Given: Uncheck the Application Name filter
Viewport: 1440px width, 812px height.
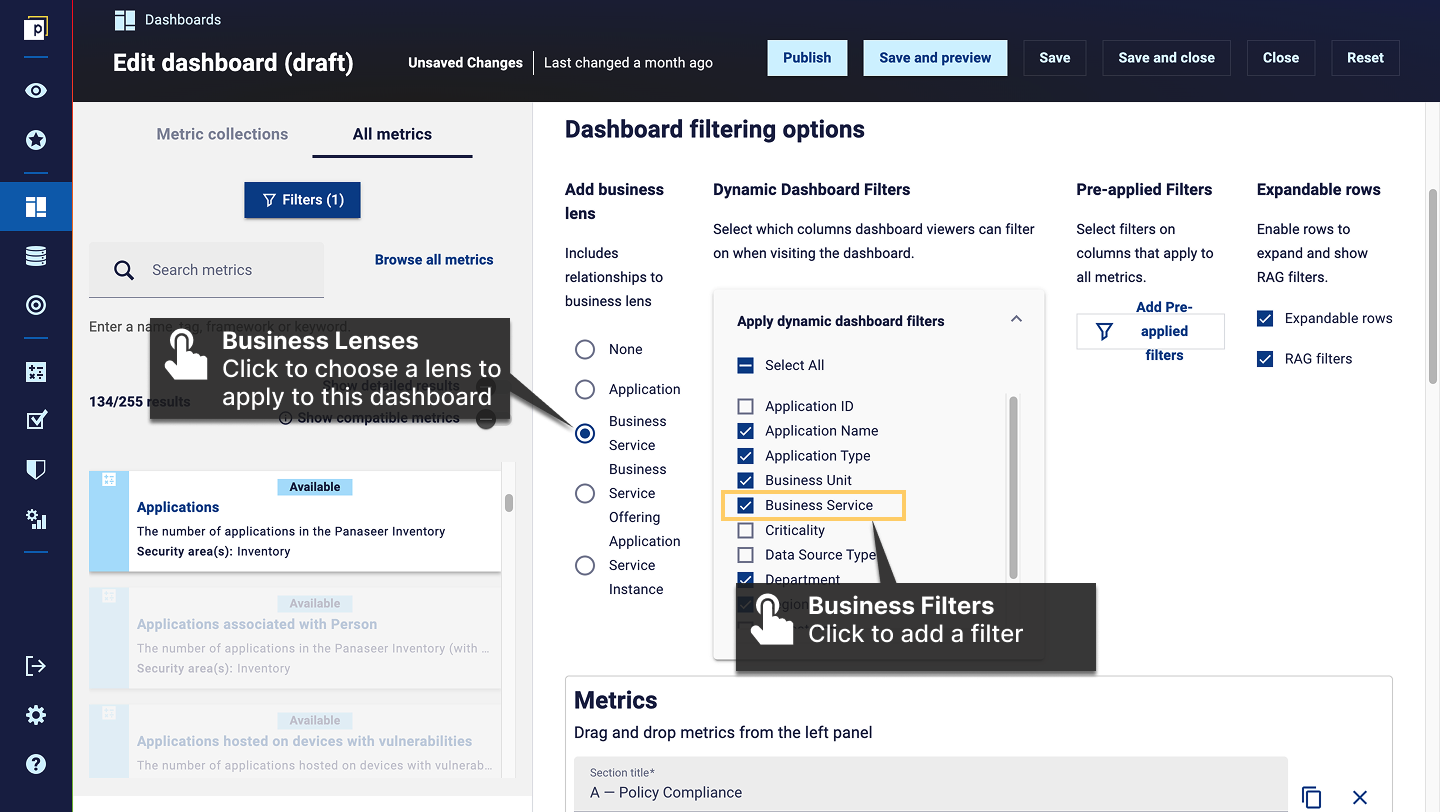Looking at the screenshot, I should 745,431.
